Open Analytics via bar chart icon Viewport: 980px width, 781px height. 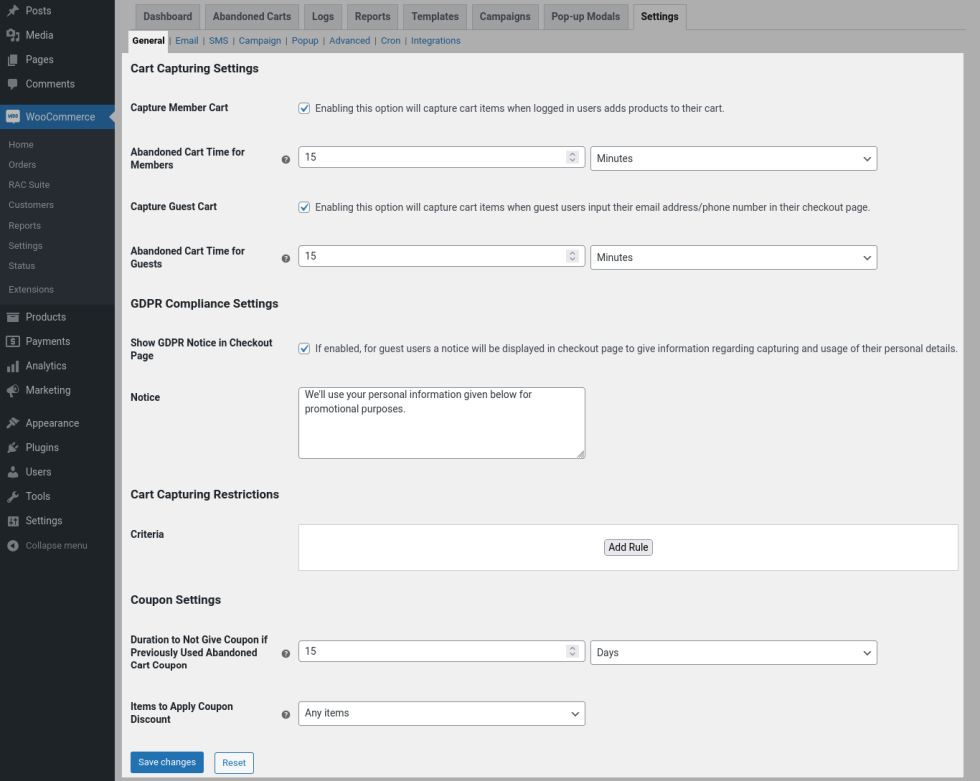(13, 366)
